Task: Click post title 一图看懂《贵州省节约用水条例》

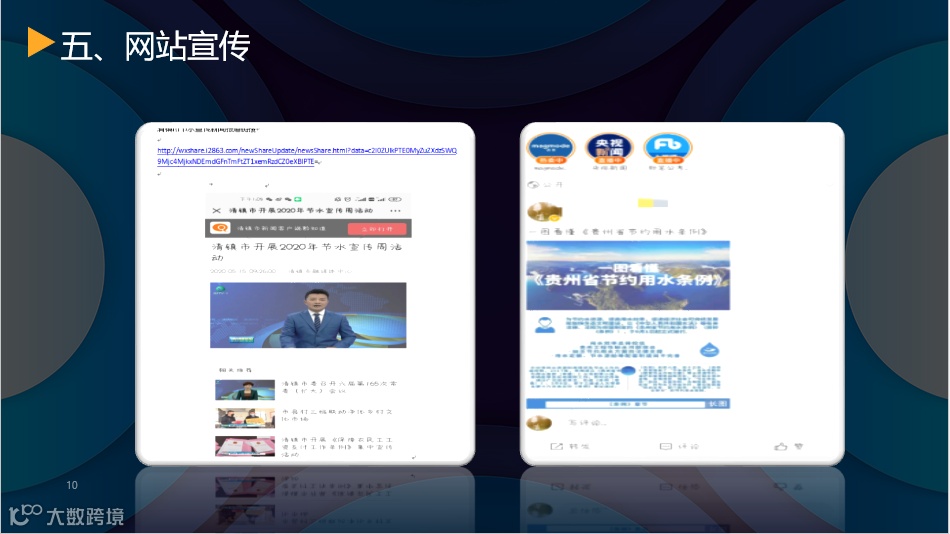Action: click(x=618, y=232)
